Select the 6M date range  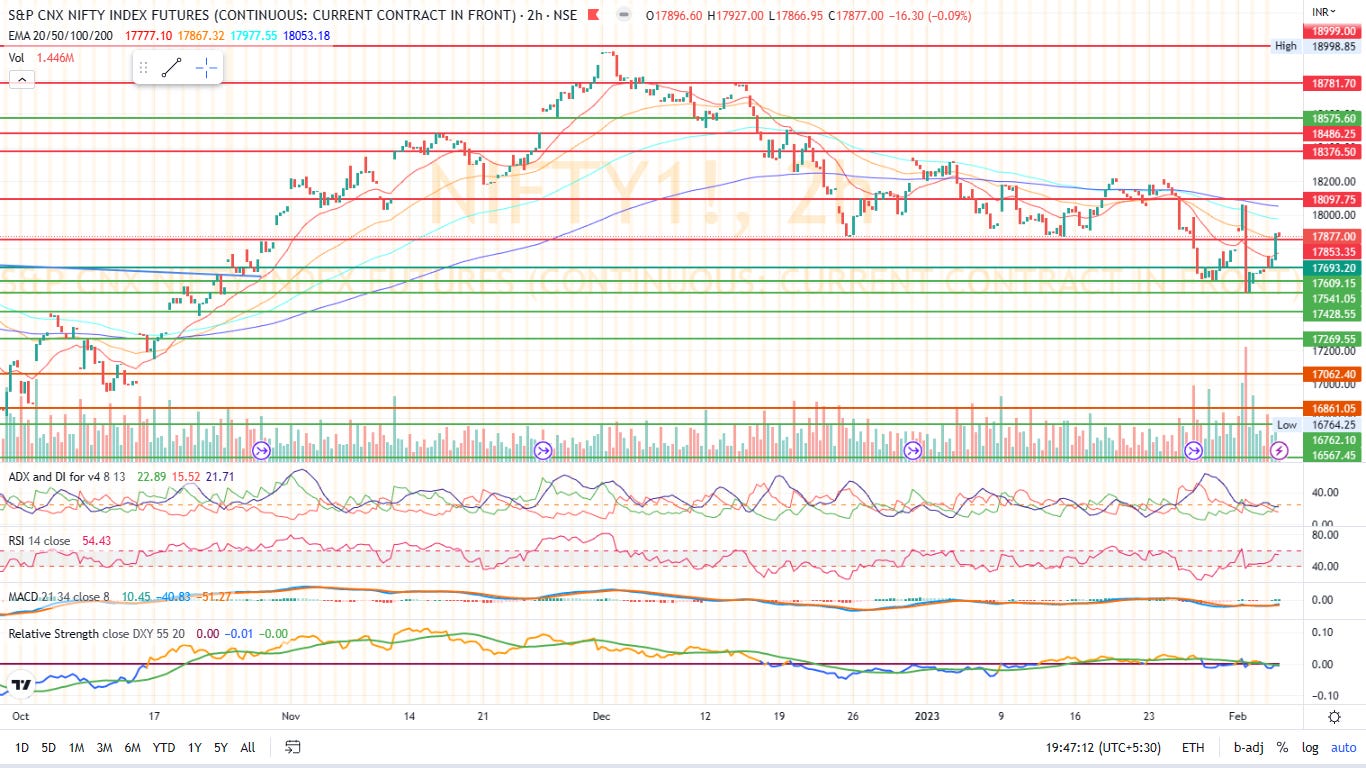pyautogui.click(x=132, y=747)
